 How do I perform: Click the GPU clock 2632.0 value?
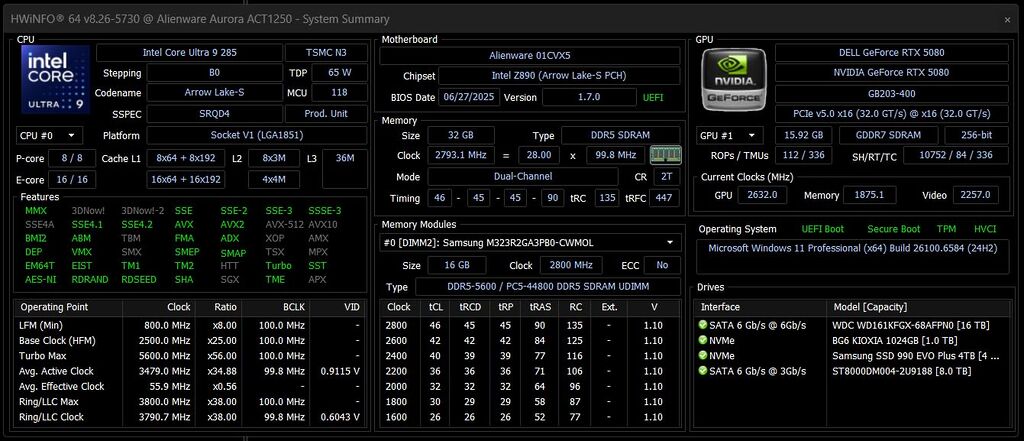(x=761, y=195)
